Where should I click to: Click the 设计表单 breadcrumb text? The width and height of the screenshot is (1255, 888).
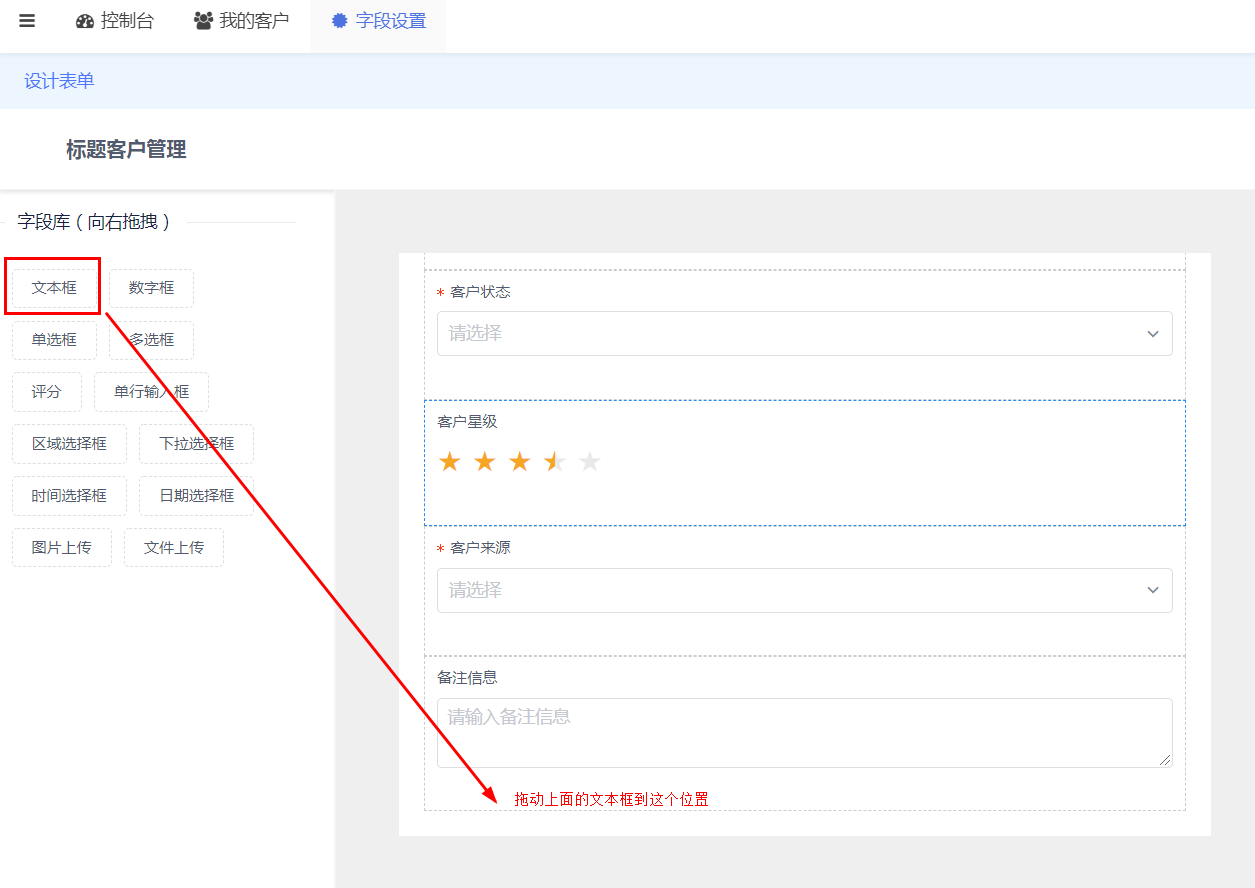(59, 81)
